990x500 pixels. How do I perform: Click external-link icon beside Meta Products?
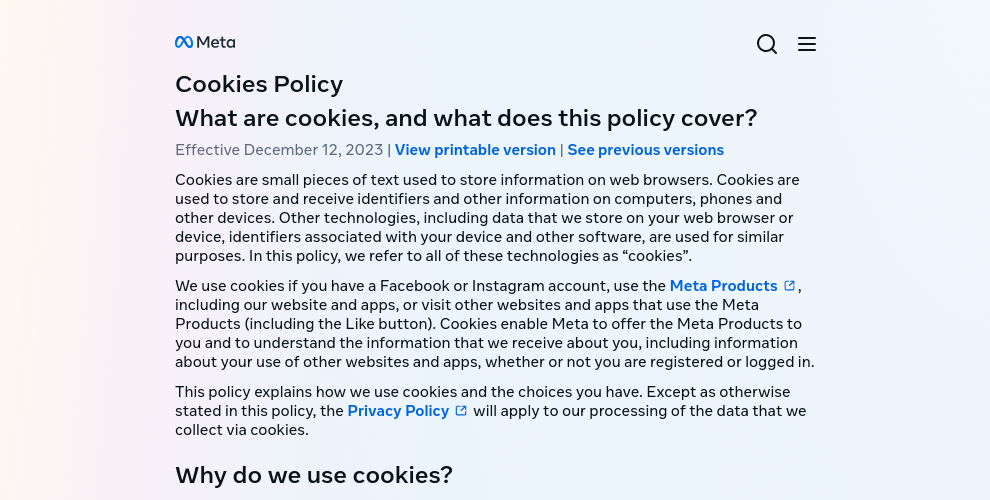pyautogui.click(x=789, y=285)
